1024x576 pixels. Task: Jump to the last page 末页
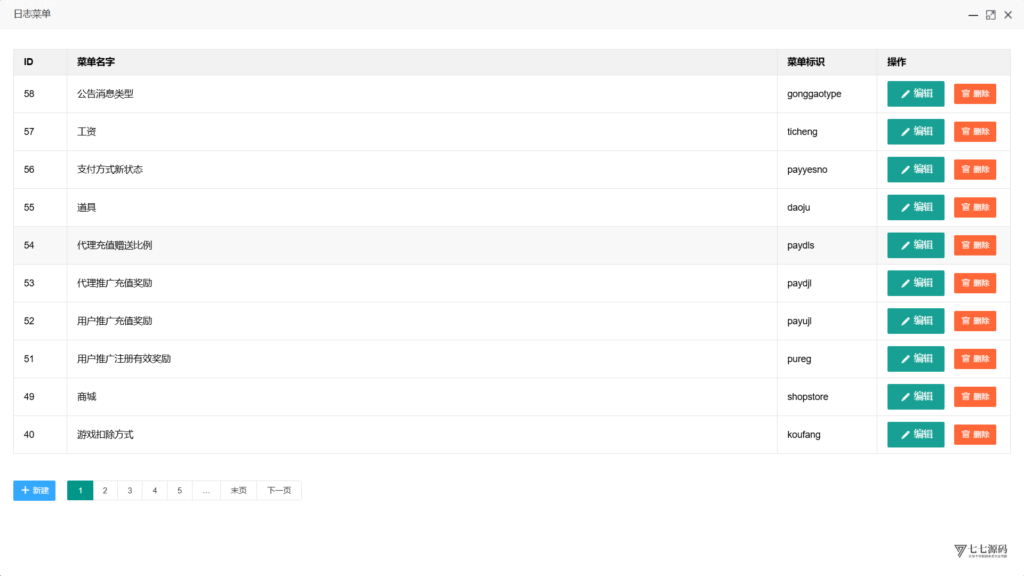click(x=238, y=490)
